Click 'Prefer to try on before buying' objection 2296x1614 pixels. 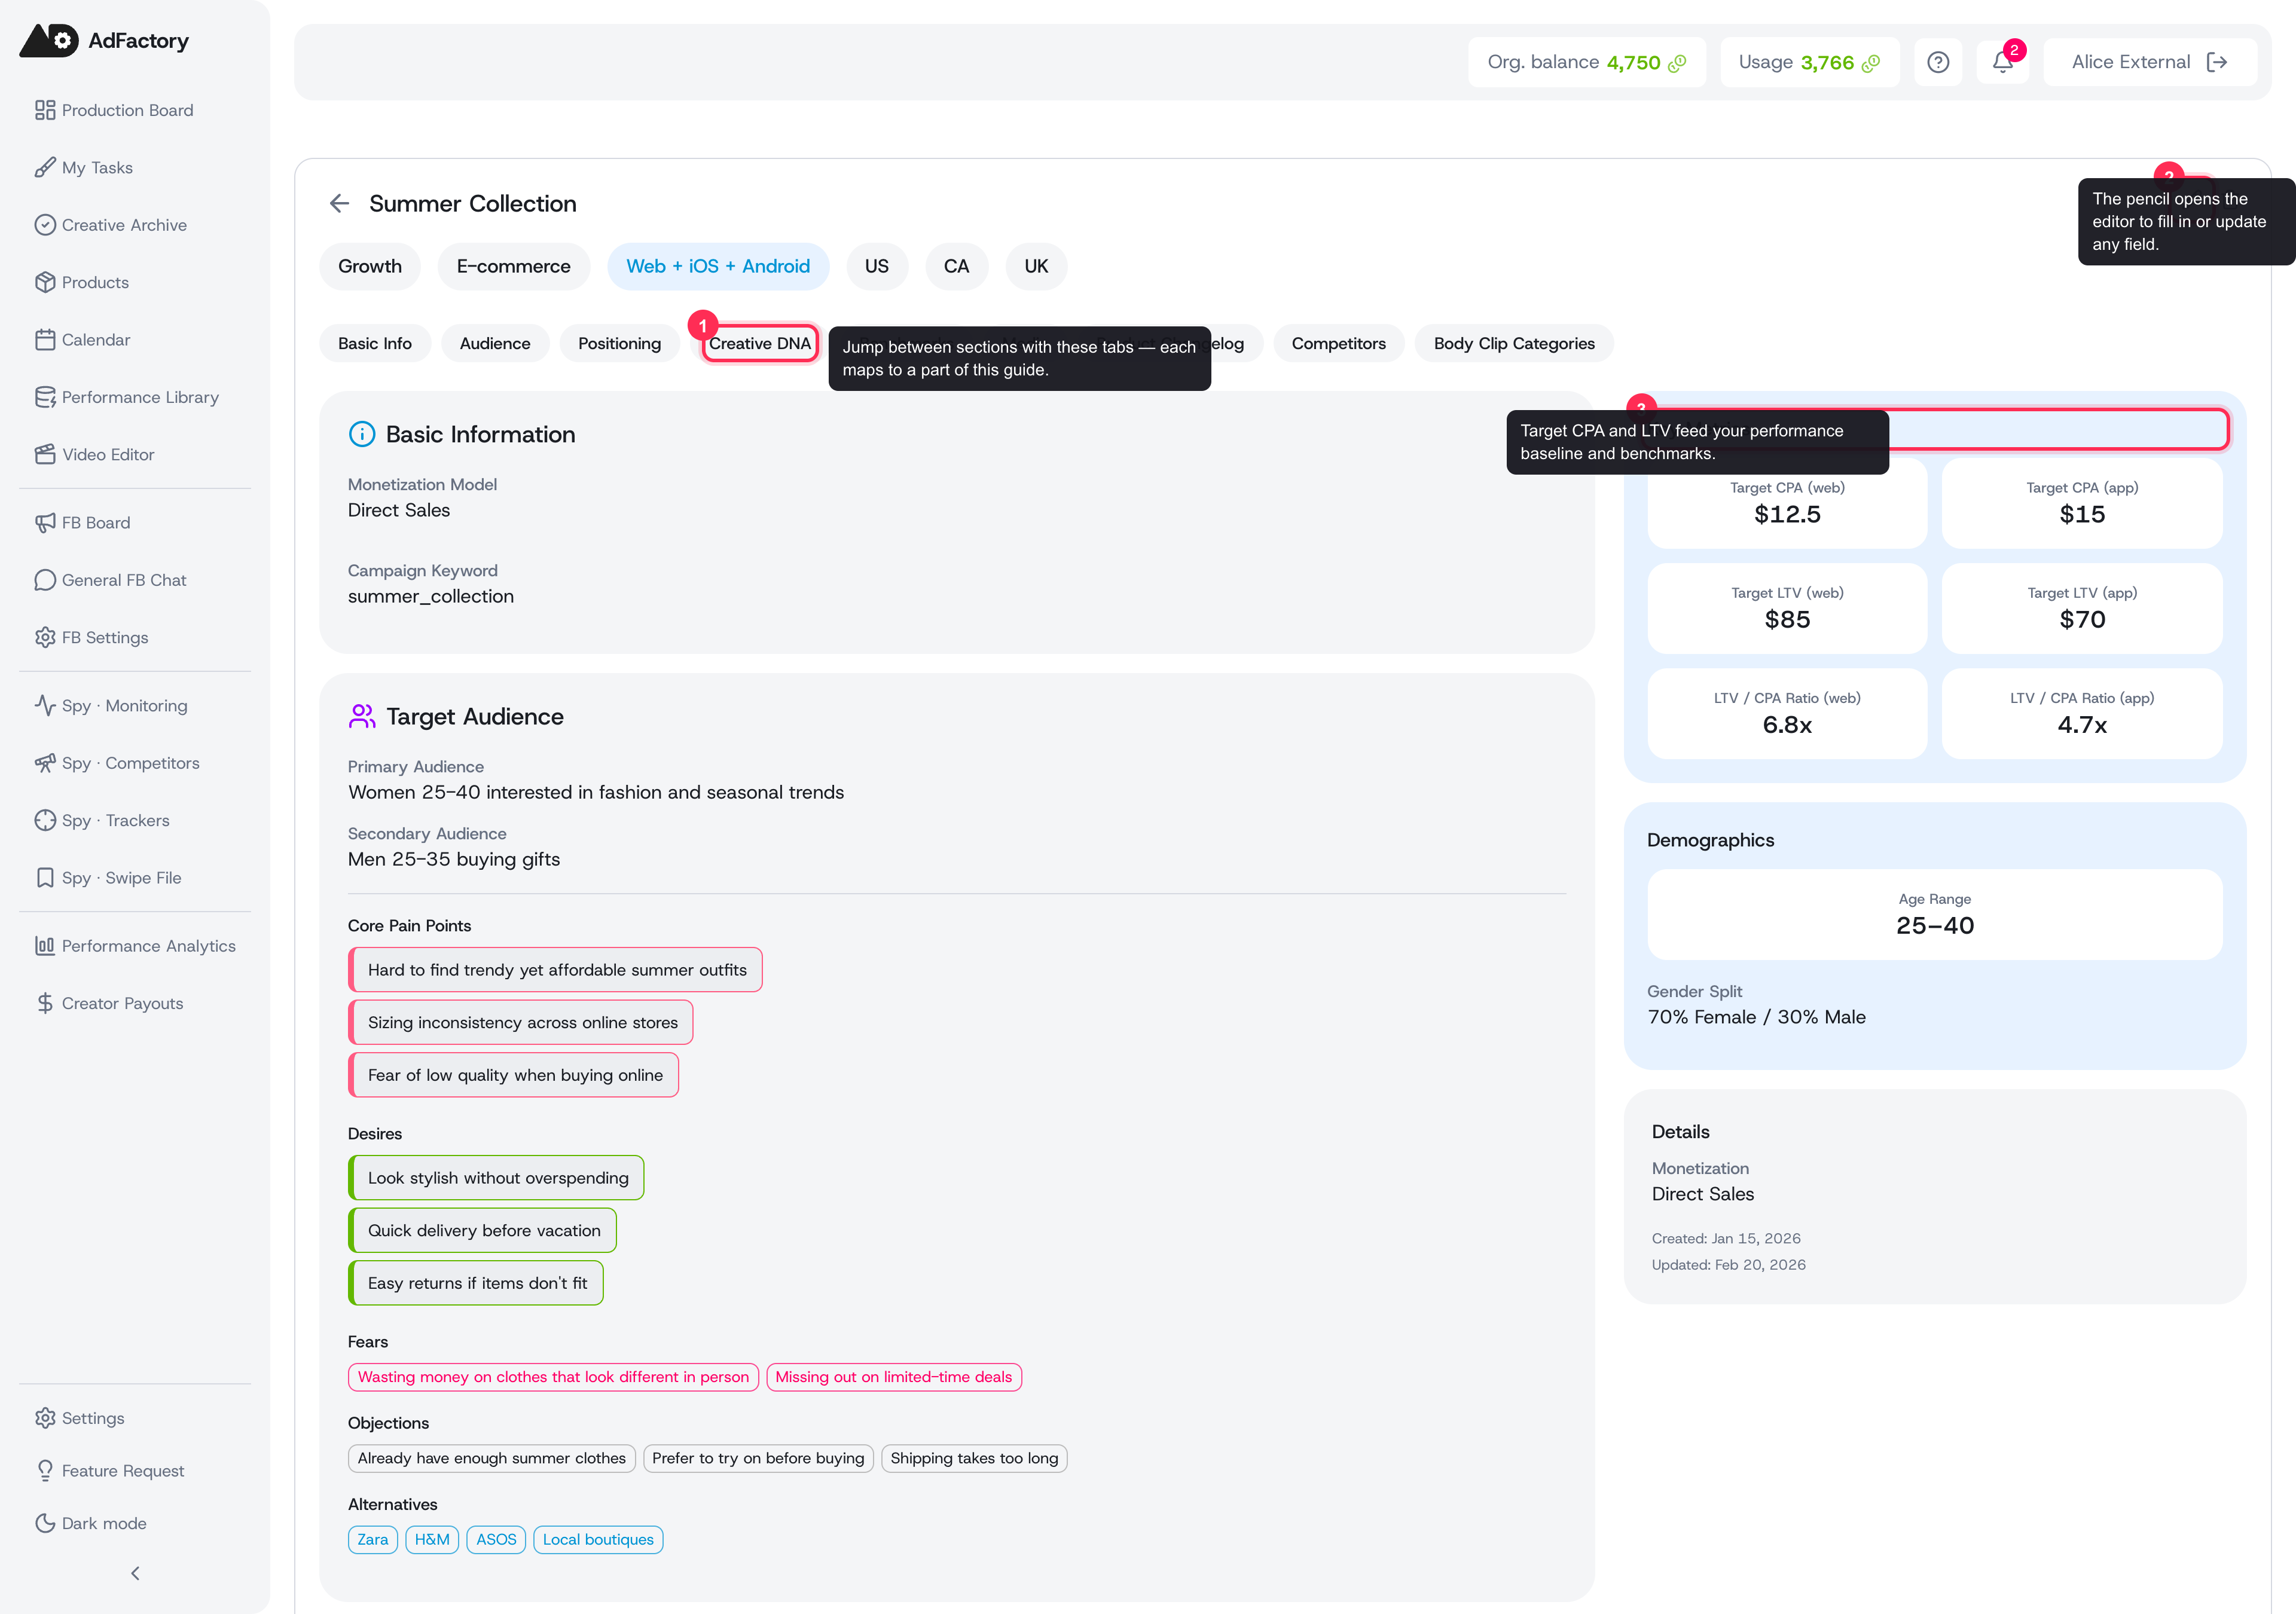(x=758, y=1458)
